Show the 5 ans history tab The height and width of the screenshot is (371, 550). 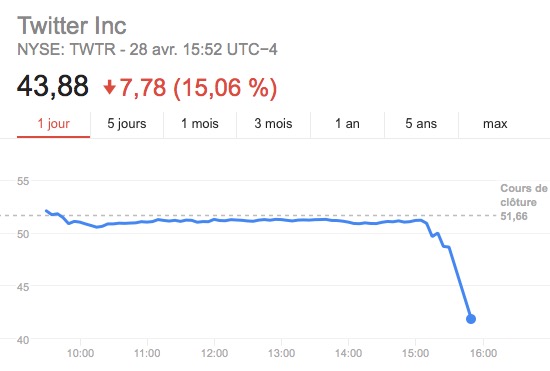tap(421, 124)
